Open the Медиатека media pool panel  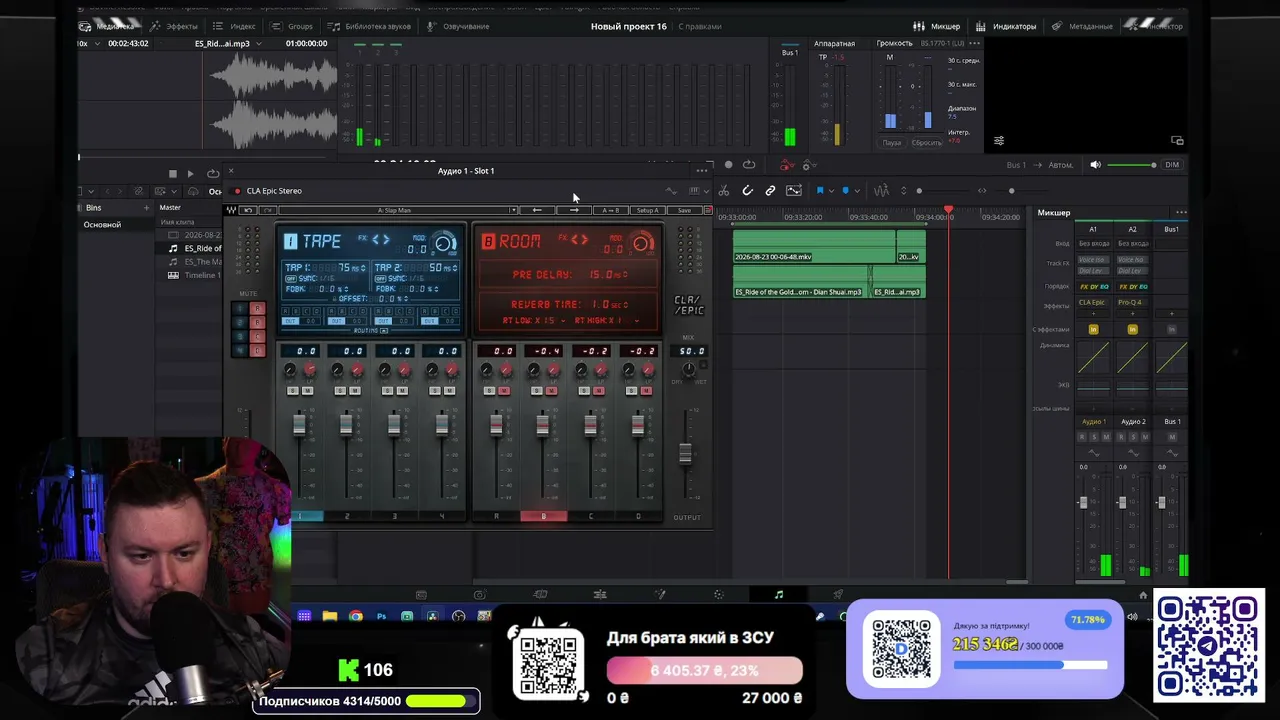tap(106, 26)
